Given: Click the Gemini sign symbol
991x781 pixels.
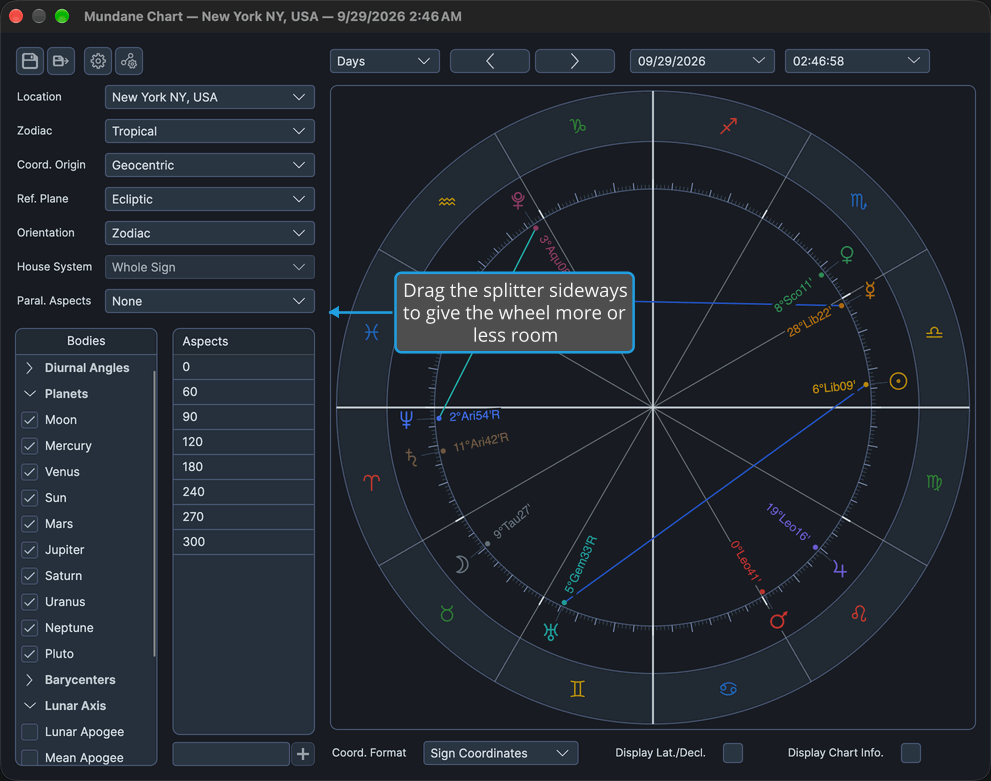Looking at the screenshot, I should click(x=578, y=689).
